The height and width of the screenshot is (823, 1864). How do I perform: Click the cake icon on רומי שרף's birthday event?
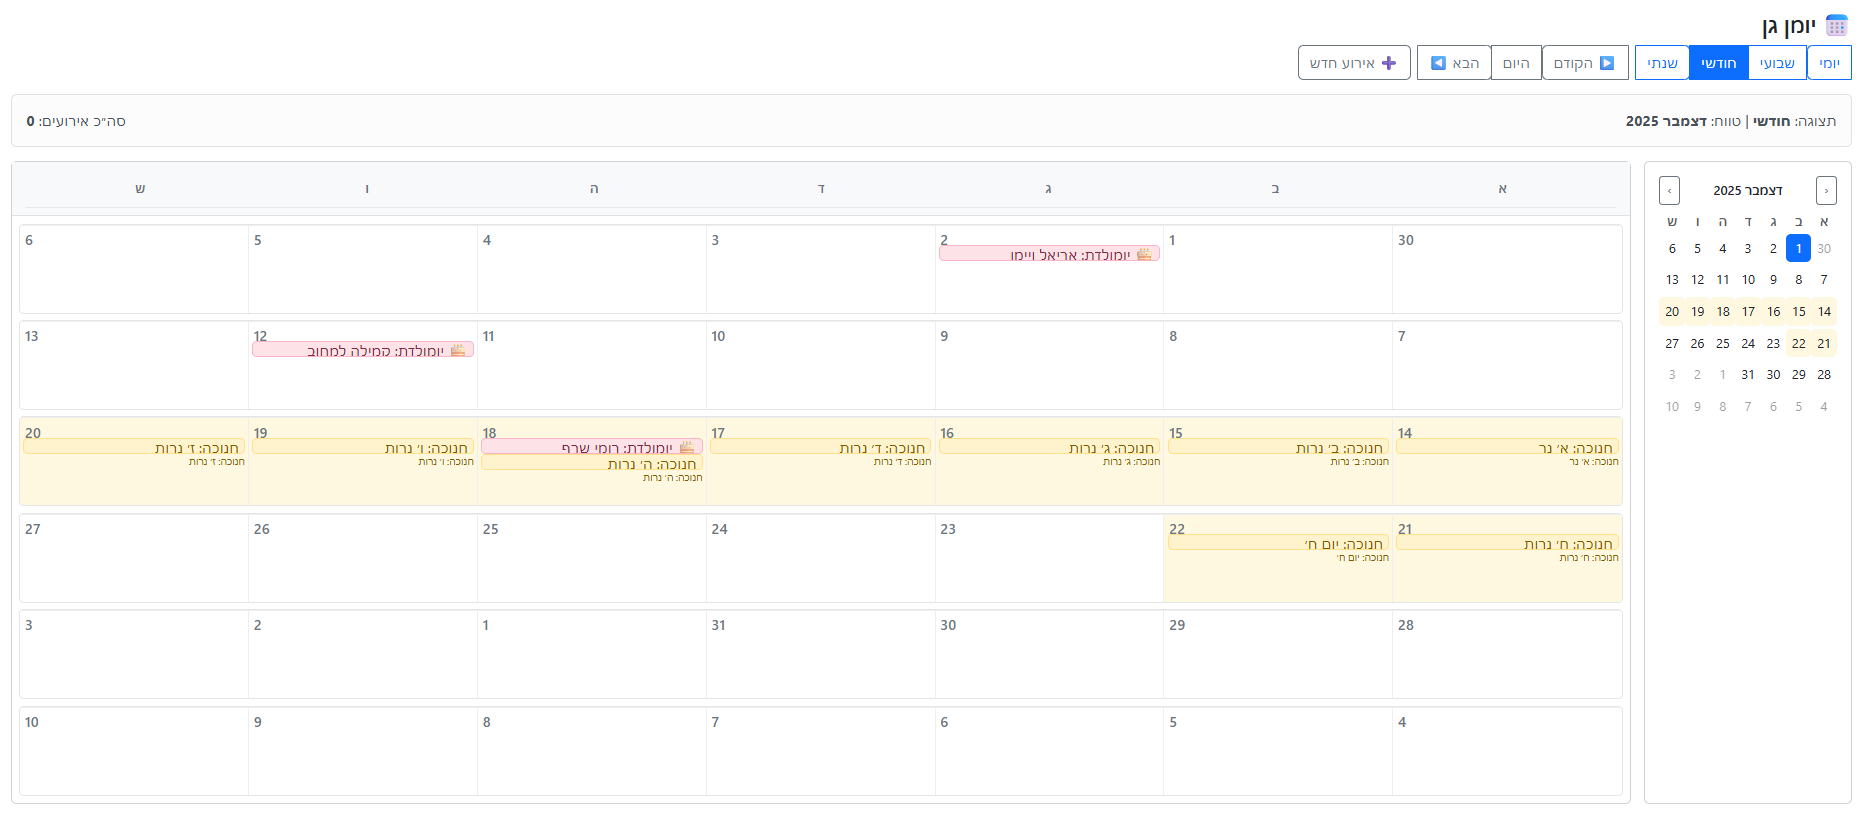(687, 447)
